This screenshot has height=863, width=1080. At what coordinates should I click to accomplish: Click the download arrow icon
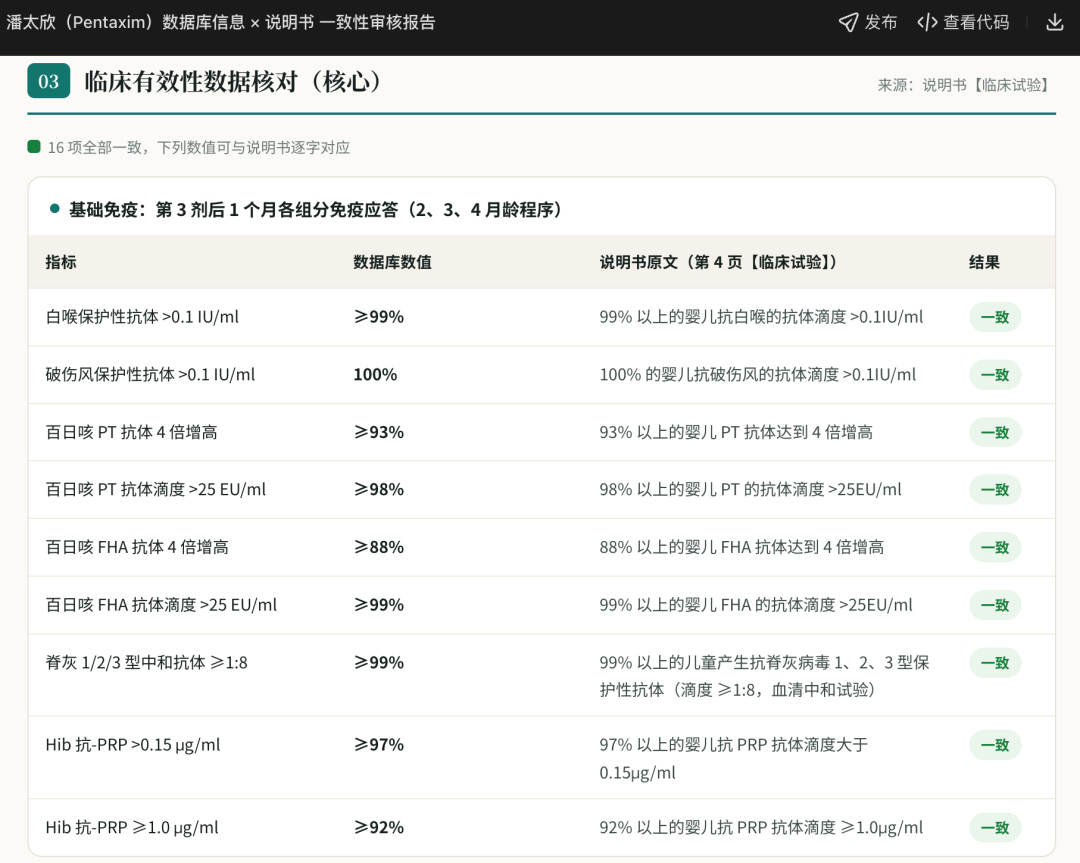1055,23
